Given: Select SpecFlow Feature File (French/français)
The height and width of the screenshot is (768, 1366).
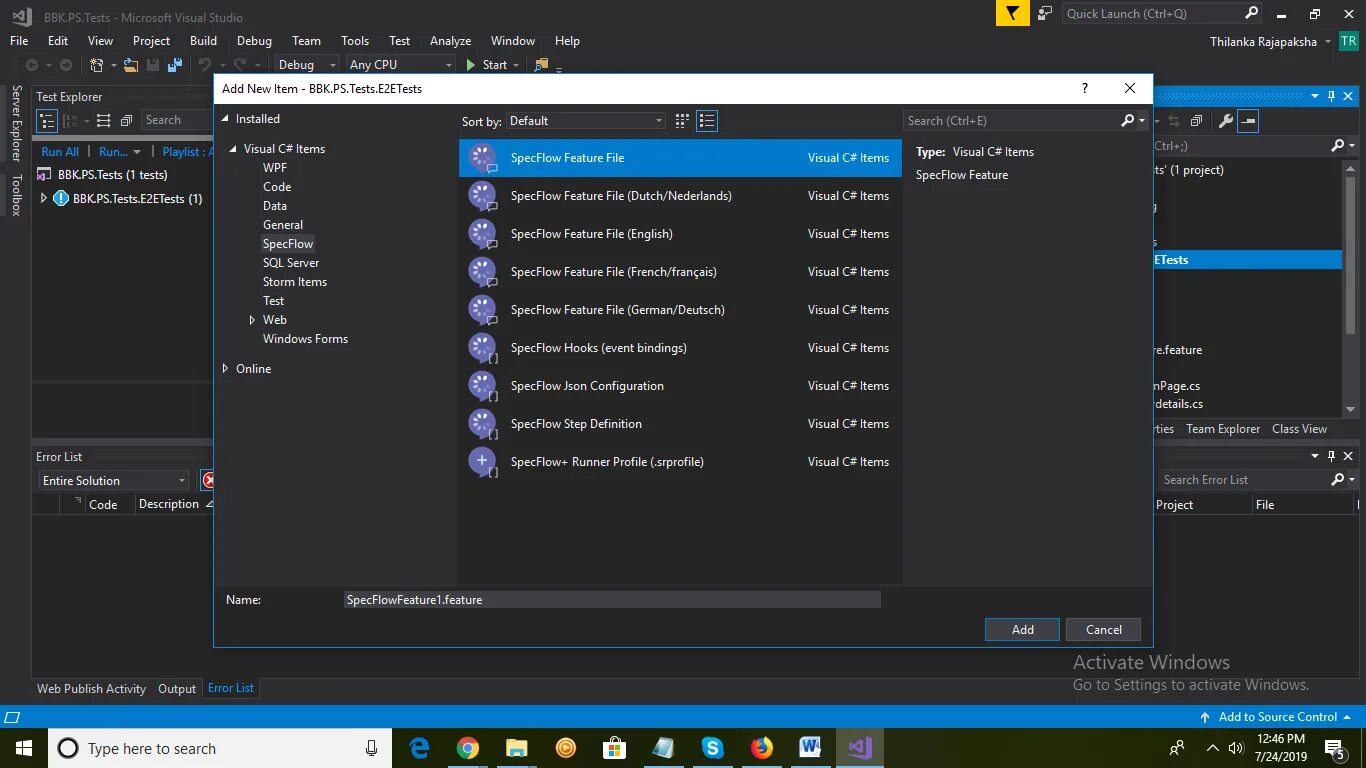Looking at the screenshot, I should 680,272.
